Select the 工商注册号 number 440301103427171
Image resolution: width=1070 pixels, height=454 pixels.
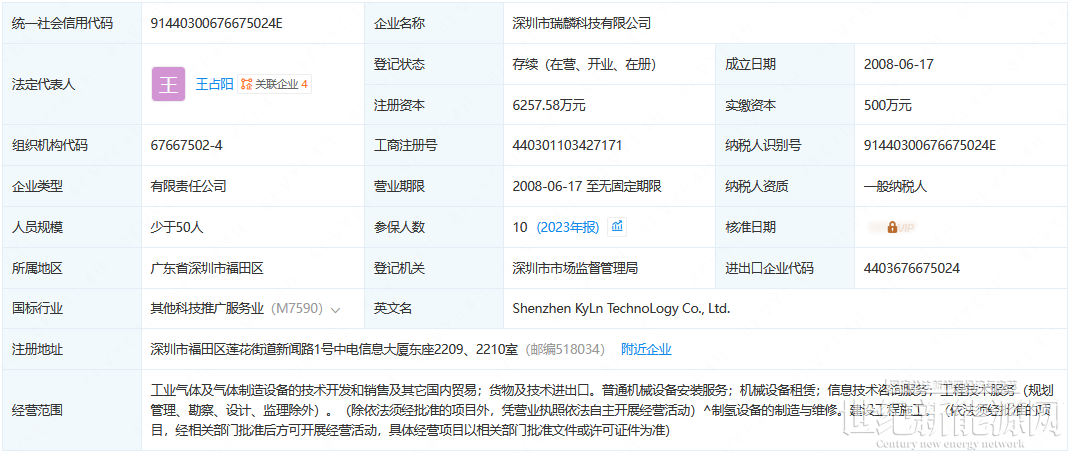tap(567, 145)
